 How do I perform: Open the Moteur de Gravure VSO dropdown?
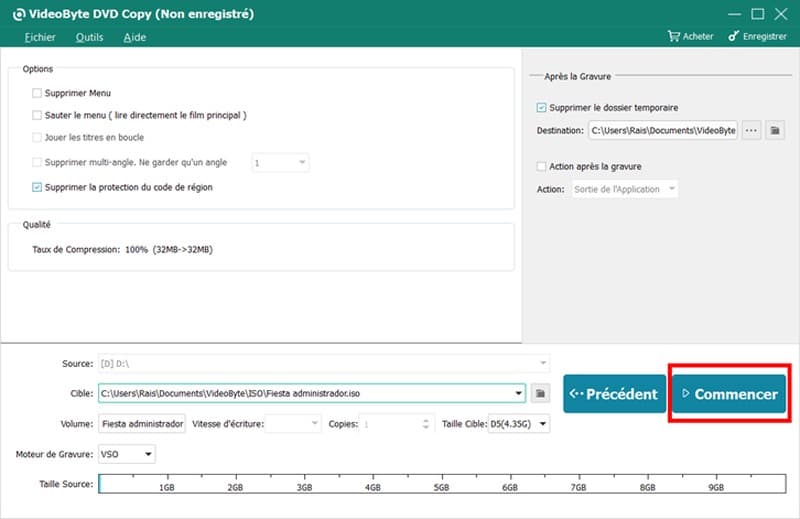pos(127,454)
